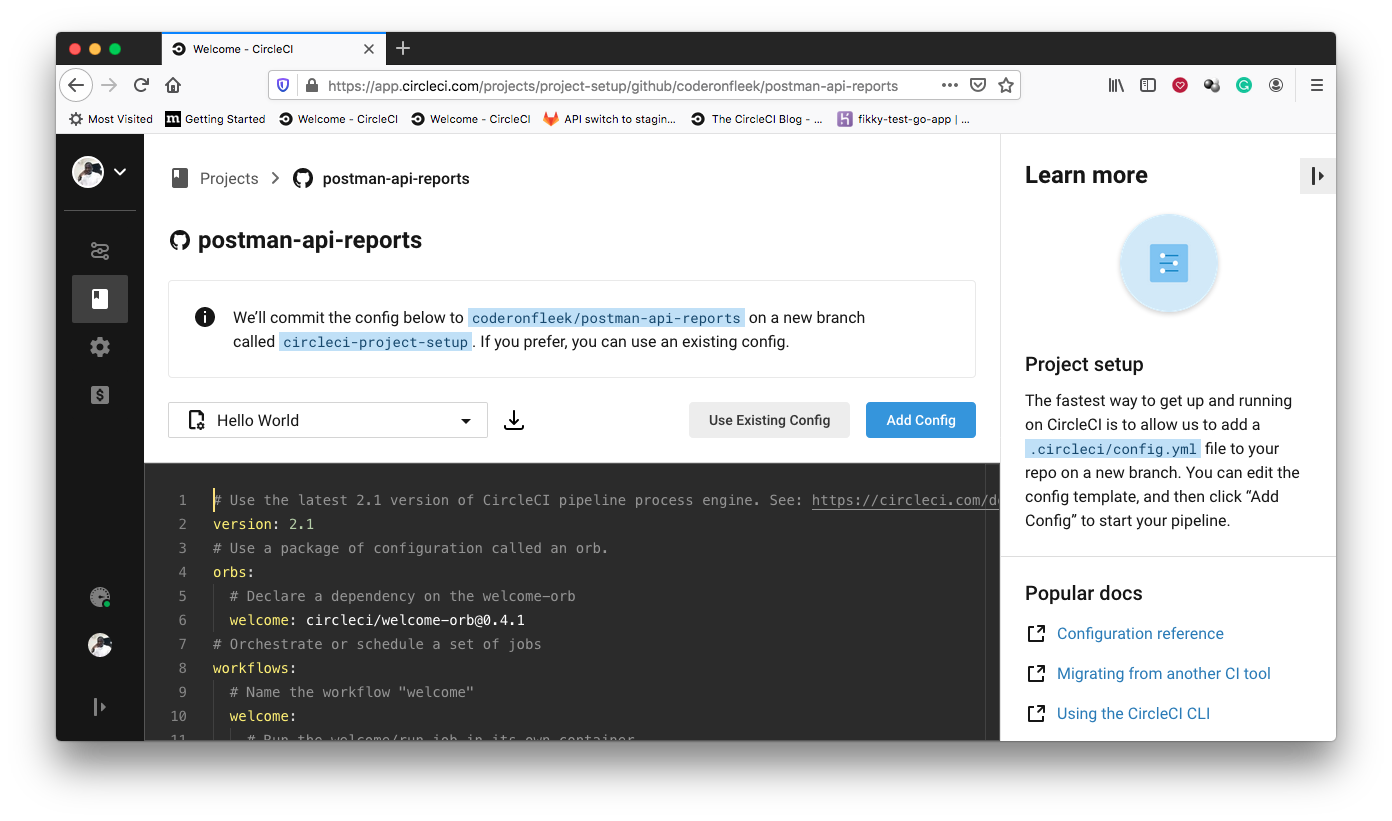Toggle the Firefox tracking protection shield
Image resolution: width=1392 pixels, height=821 pixels.
tap(283, 85)
